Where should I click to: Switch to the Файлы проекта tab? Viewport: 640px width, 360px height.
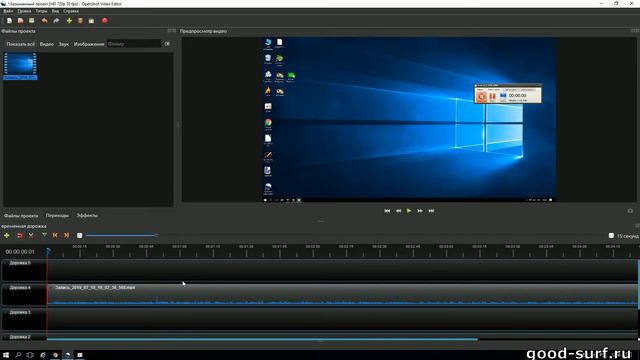coord(21,216)
